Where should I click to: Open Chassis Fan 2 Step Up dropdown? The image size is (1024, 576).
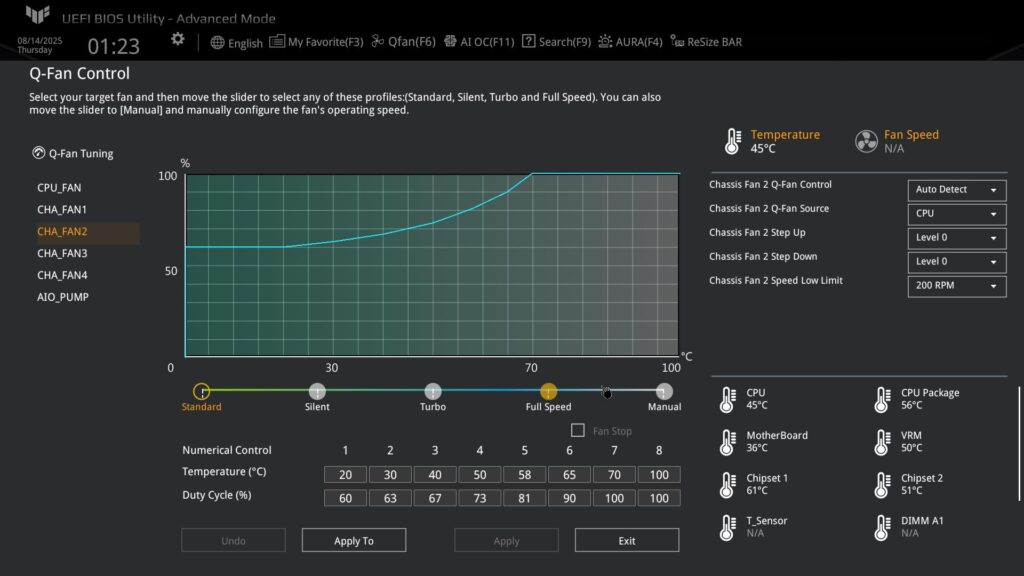[957, 238]
